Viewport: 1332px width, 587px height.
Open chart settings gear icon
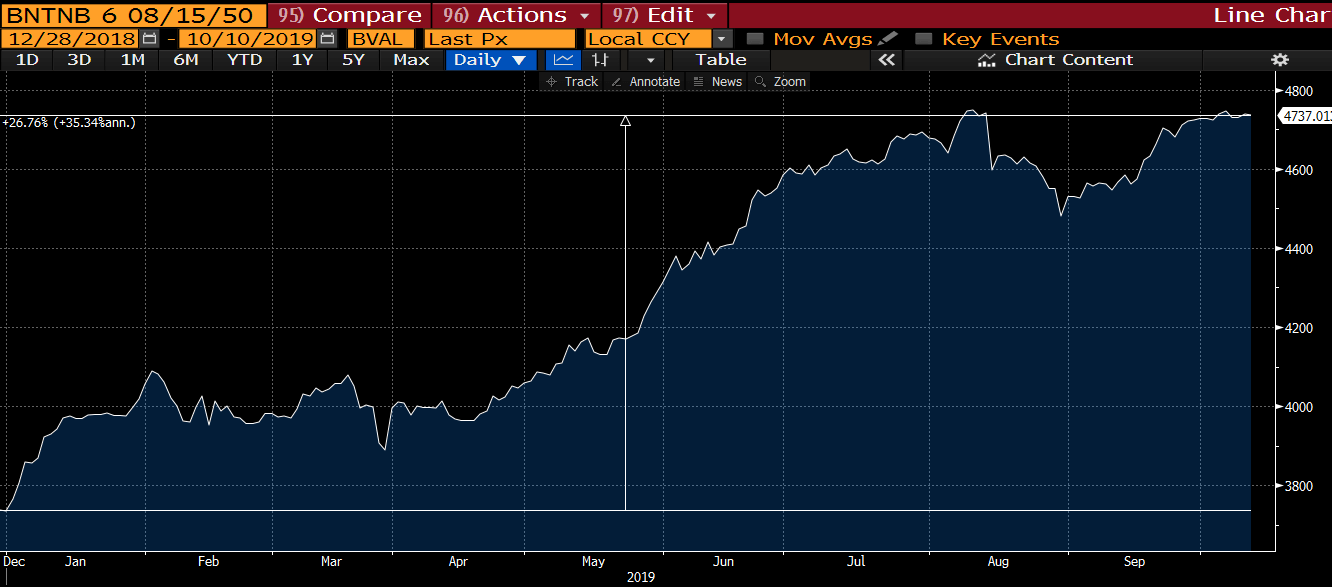[x=1279, y=60]
